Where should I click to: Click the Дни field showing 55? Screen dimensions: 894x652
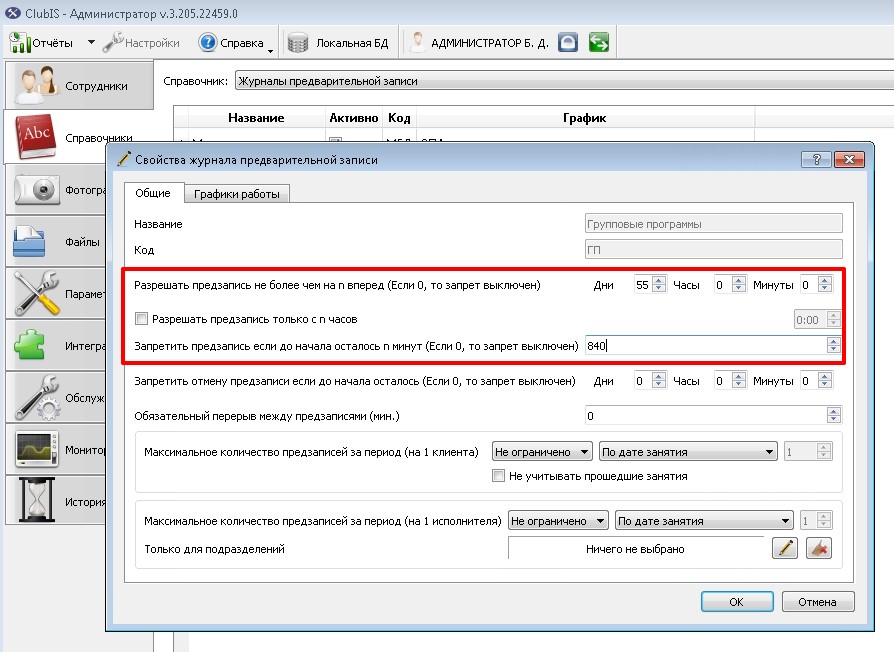pyautogui.click(x=643, y=285)
